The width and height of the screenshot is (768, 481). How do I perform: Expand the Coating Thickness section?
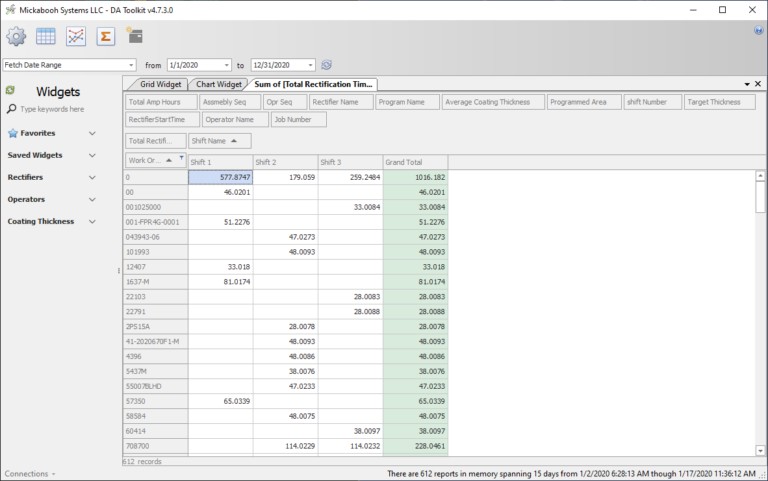point(92,221)
